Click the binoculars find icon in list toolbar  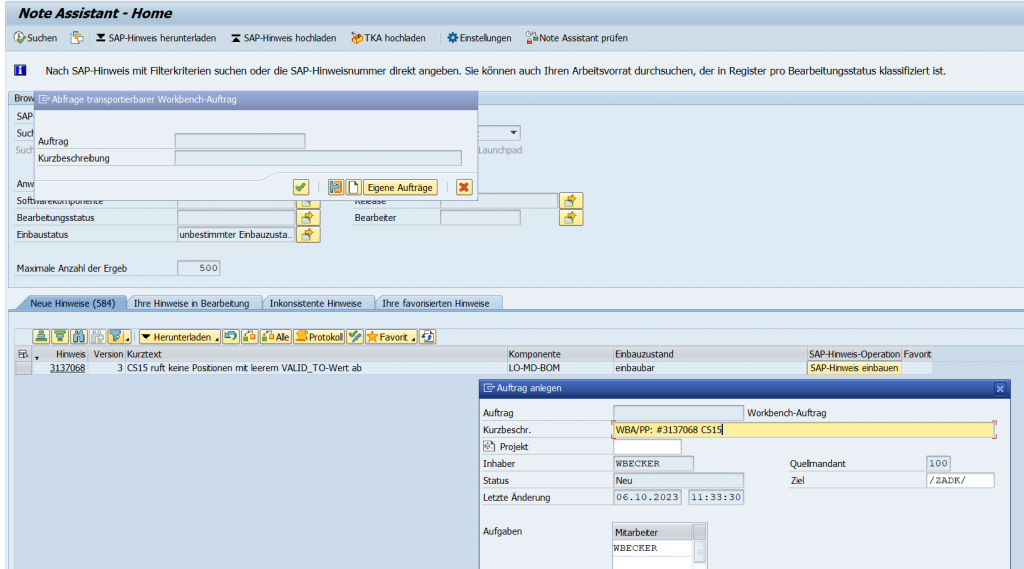coord(78,337)
